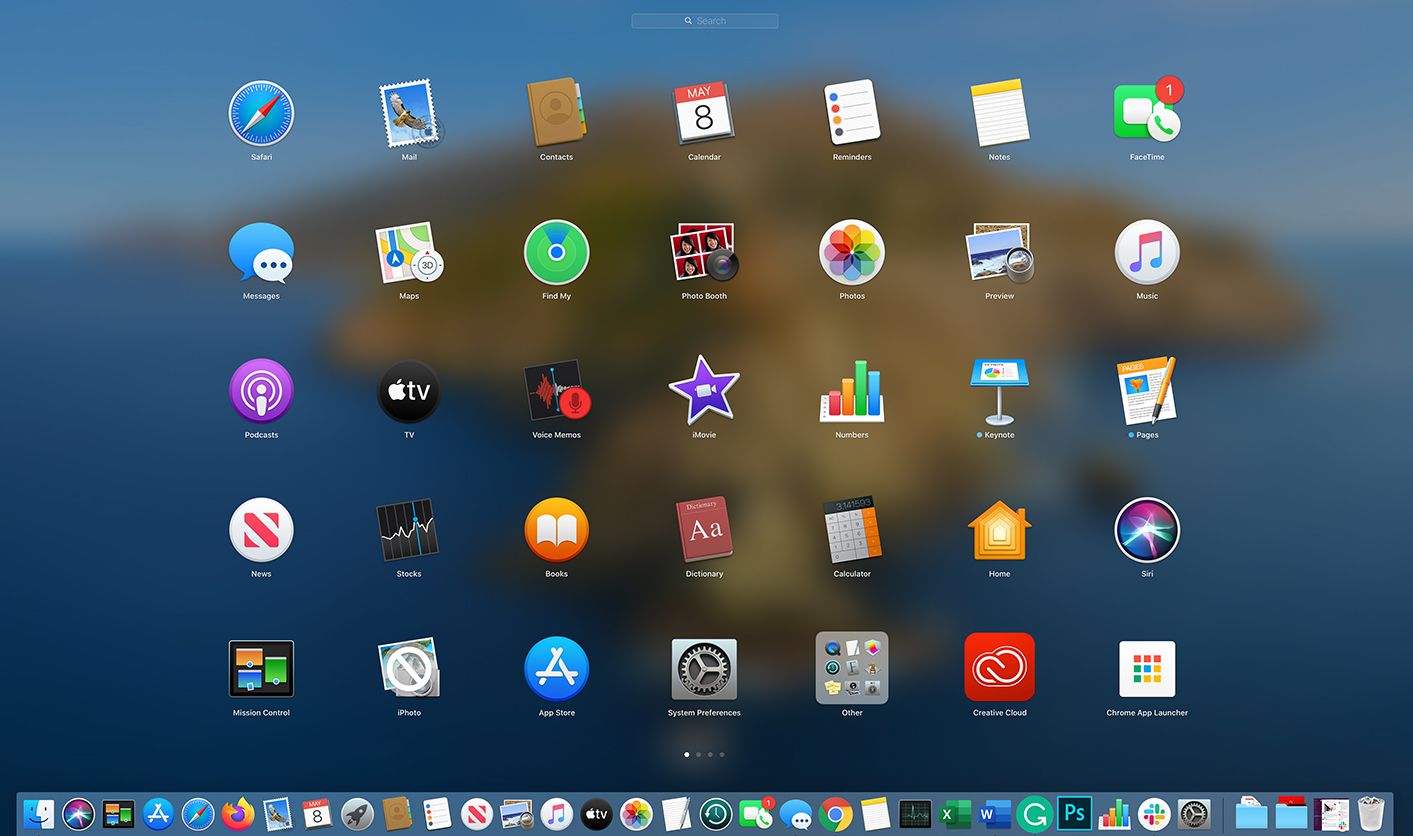
Task: Open FaceTime with notification badge
Action: [x=1146, y=114]
